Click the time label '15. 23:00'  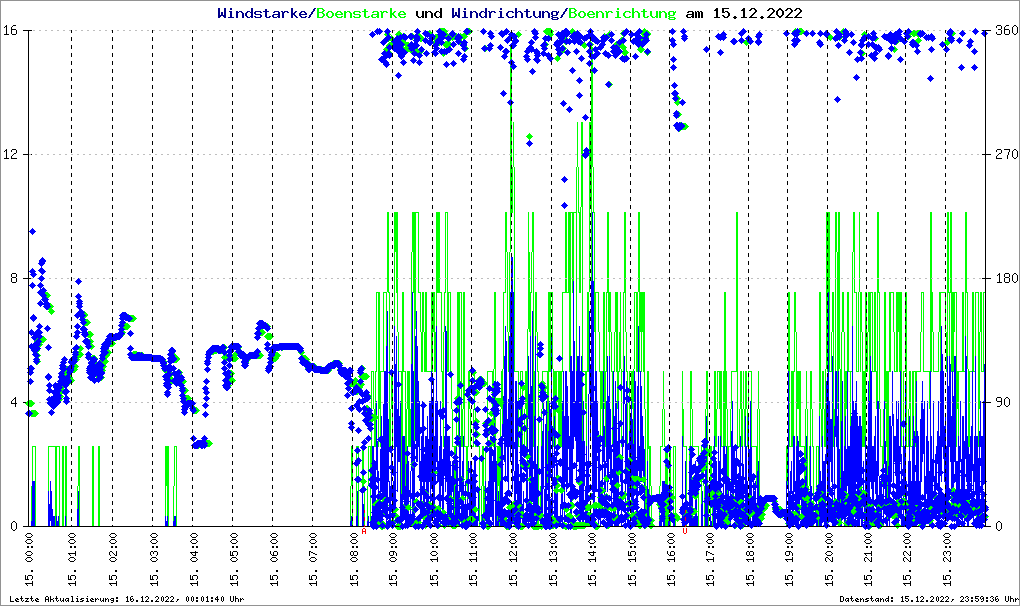pyautogui.click(x=946, y=559)
